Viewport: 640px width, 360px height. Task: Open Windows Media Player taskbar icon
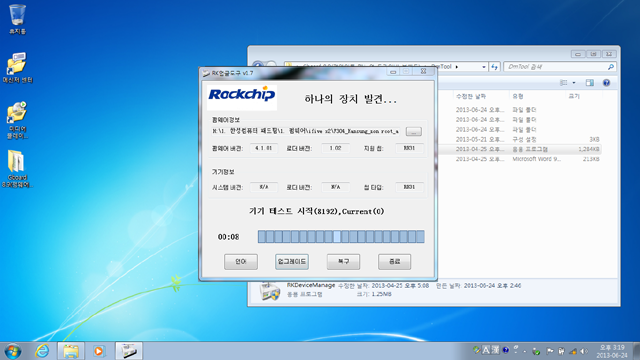98,351
